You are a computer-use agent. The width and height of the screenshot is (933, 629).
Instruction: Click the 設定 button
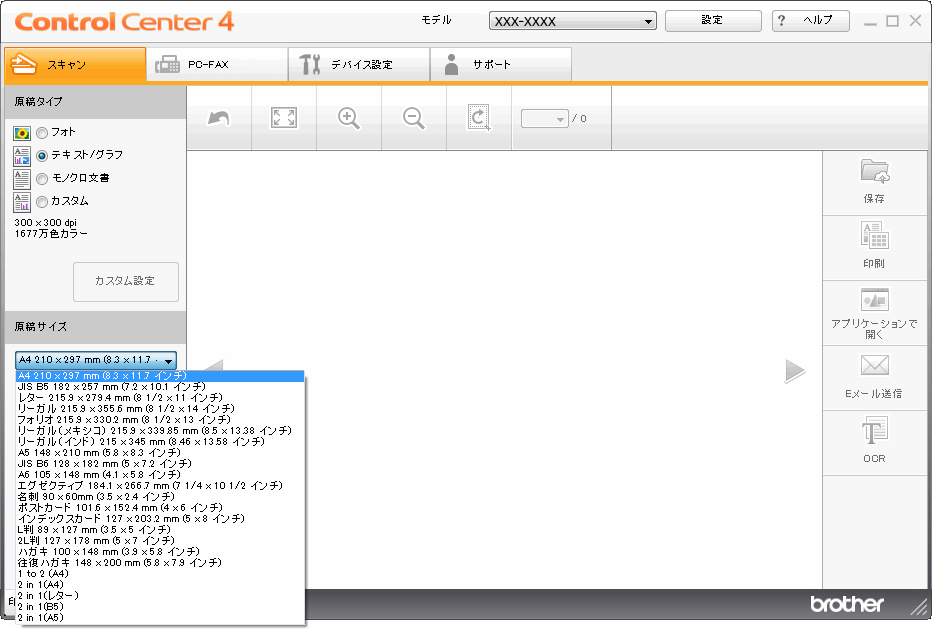click(713, 21)
